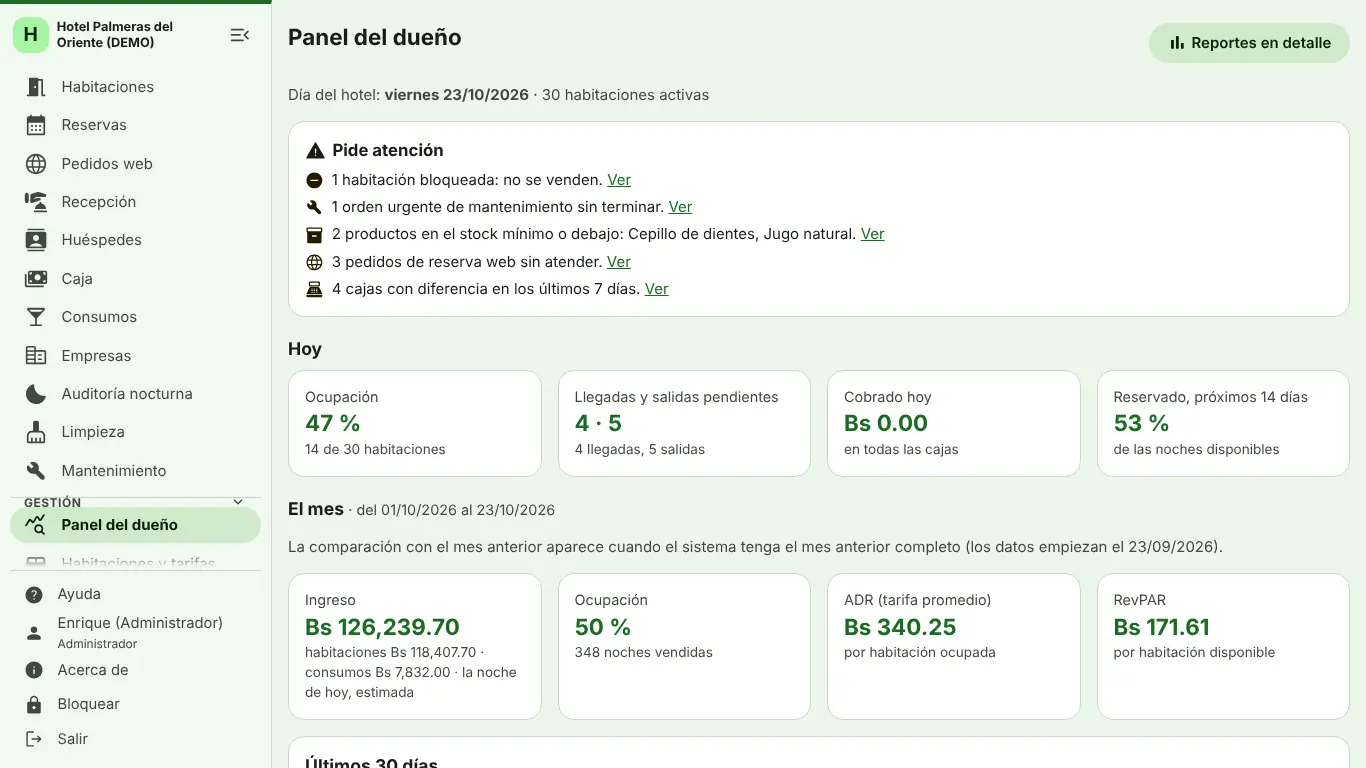This screenshot has height=768, width=1366.
Task: Go to Reservas section
Action: 135,125
